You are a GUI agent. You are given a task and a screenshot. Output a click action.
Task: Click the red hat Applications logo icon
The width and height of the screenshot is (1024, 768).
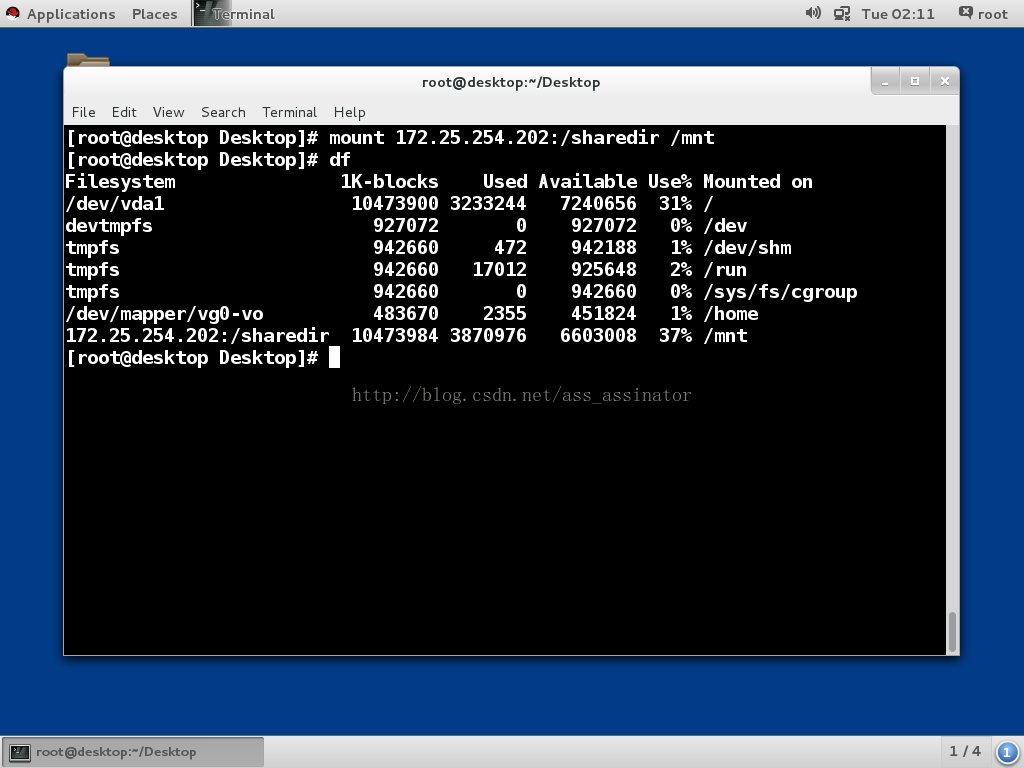(12, 13)
